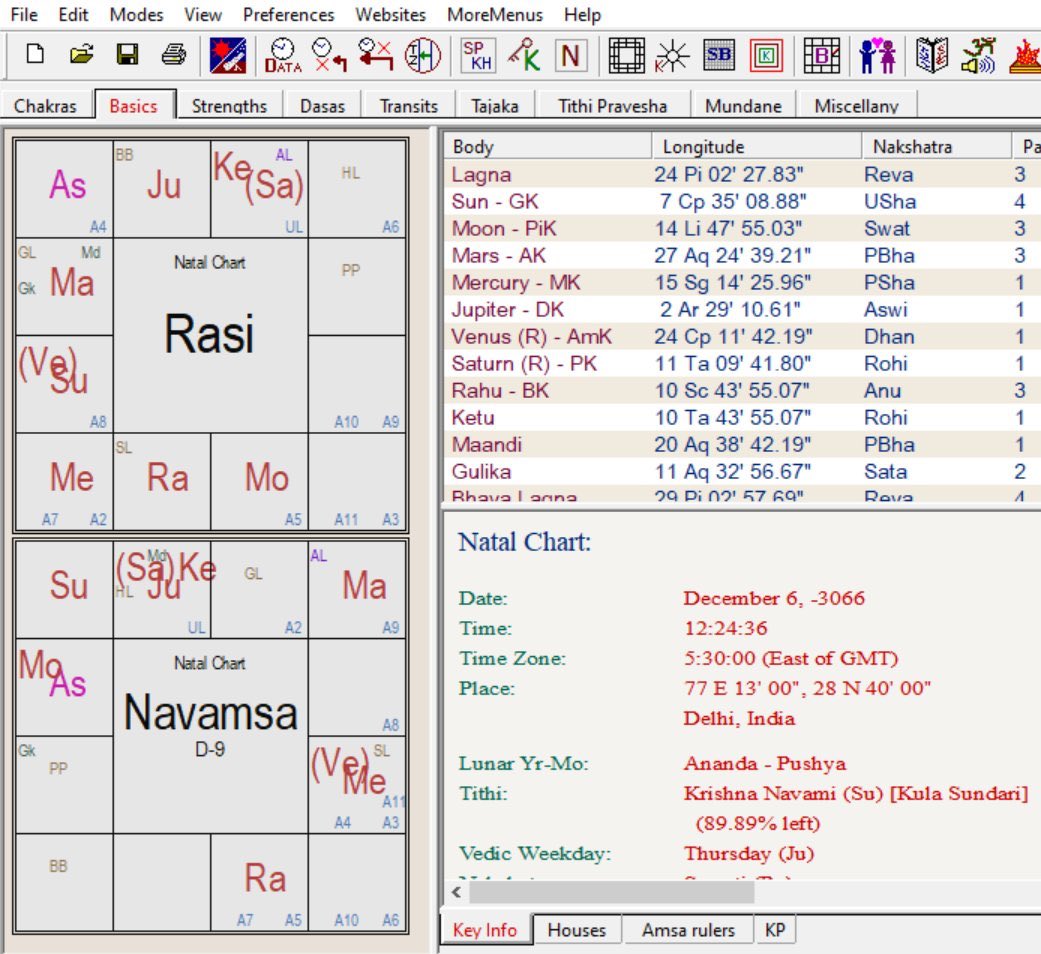Create a new chart with New icon
Viewport: 1041px width, 954px height.
35,54
